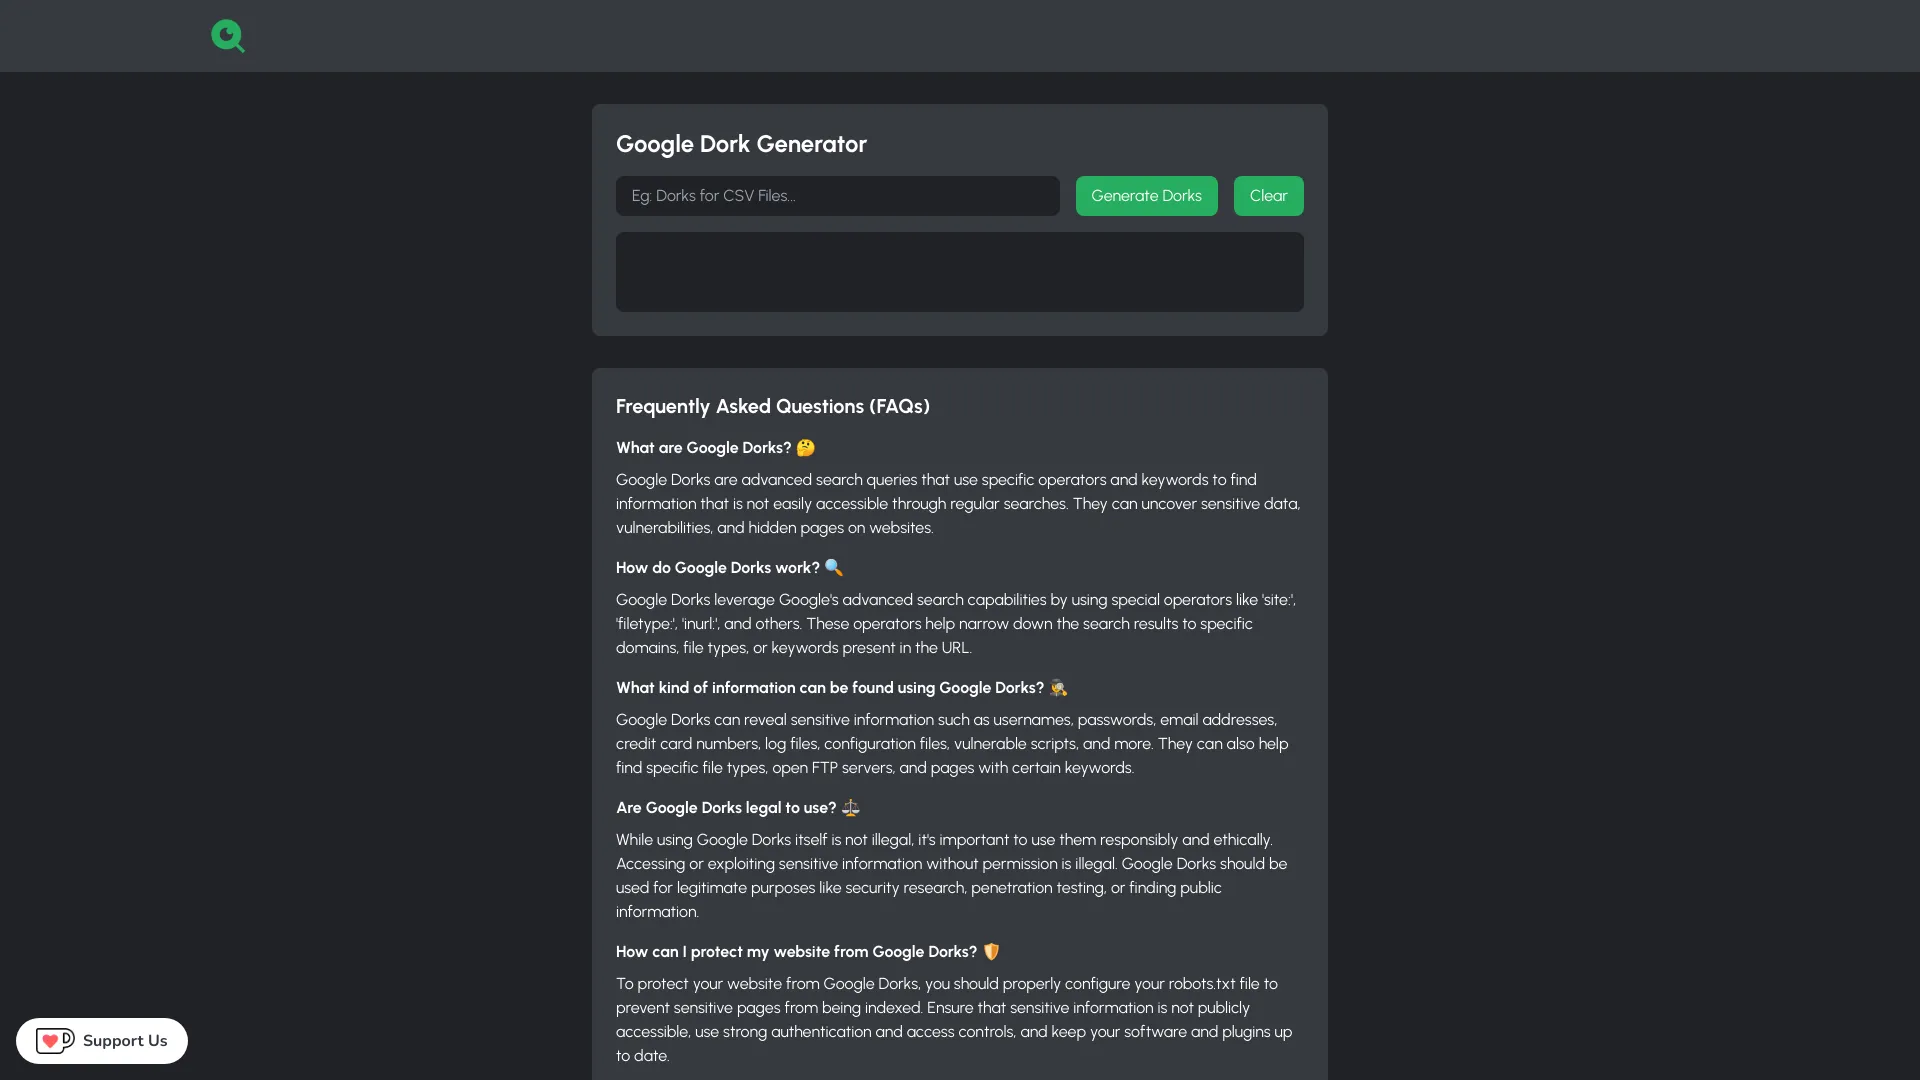Image resolution: width=1920 pixels, height=1080 pixels.
Task: Select the Ko-fi coffee cup icon
Action: [55, 1040]
